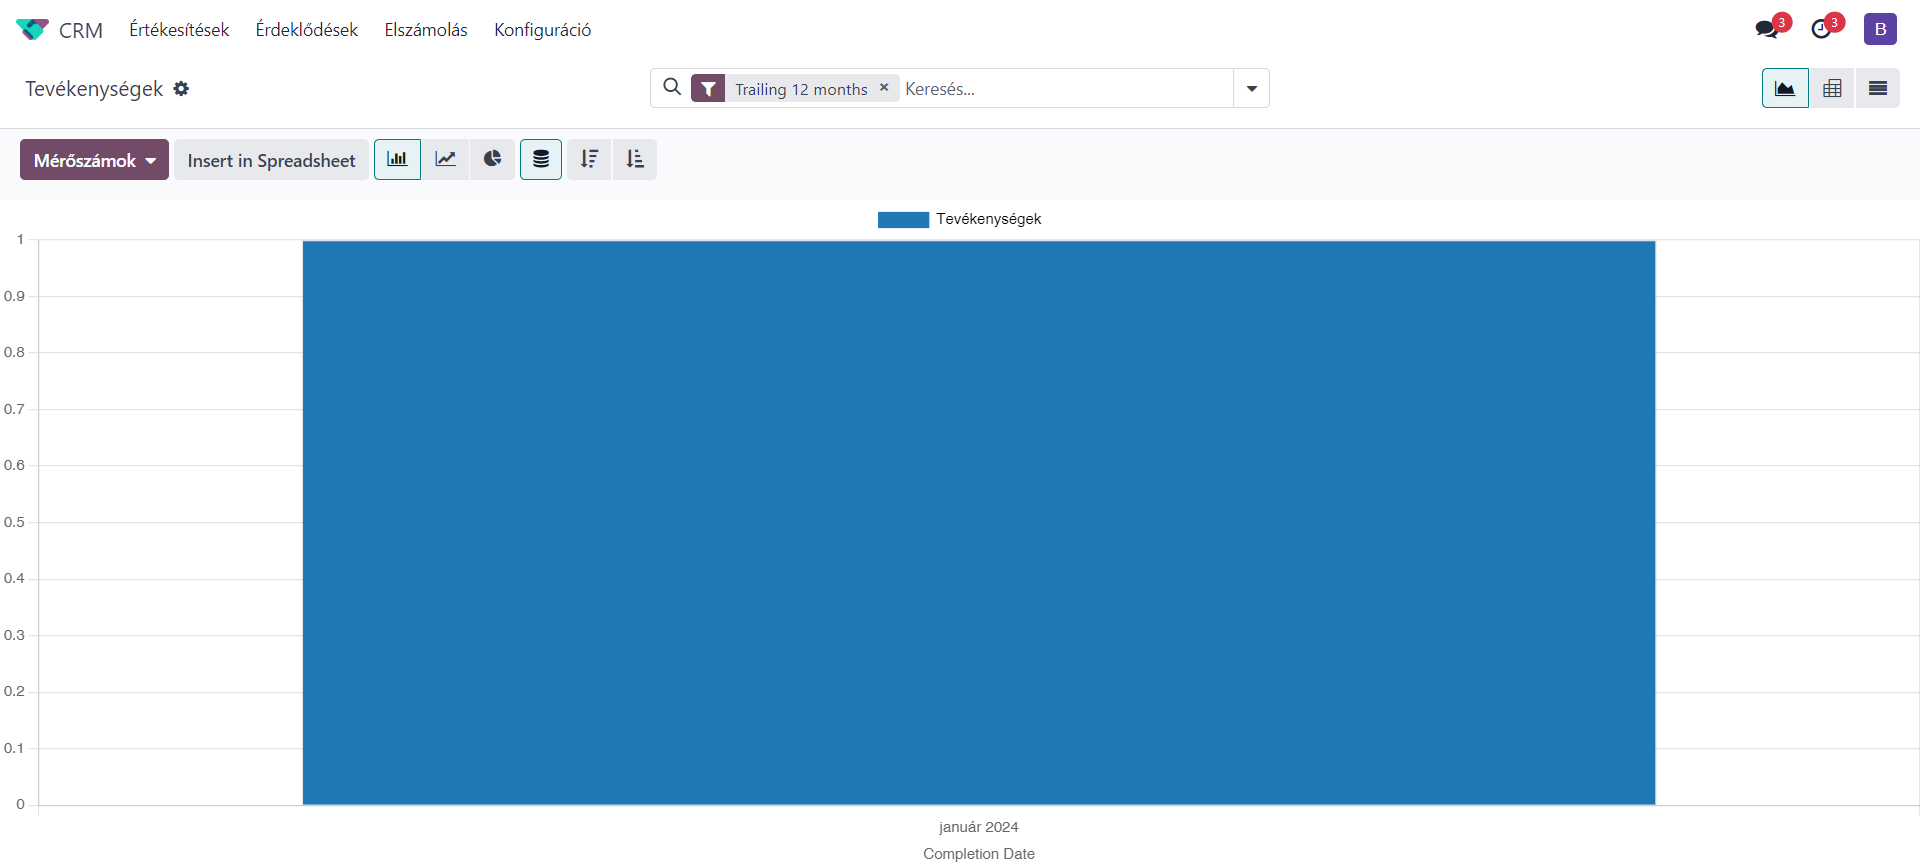Click Insert in Spreadsheet button
The image size is (1920, 865).
(271, 160)
